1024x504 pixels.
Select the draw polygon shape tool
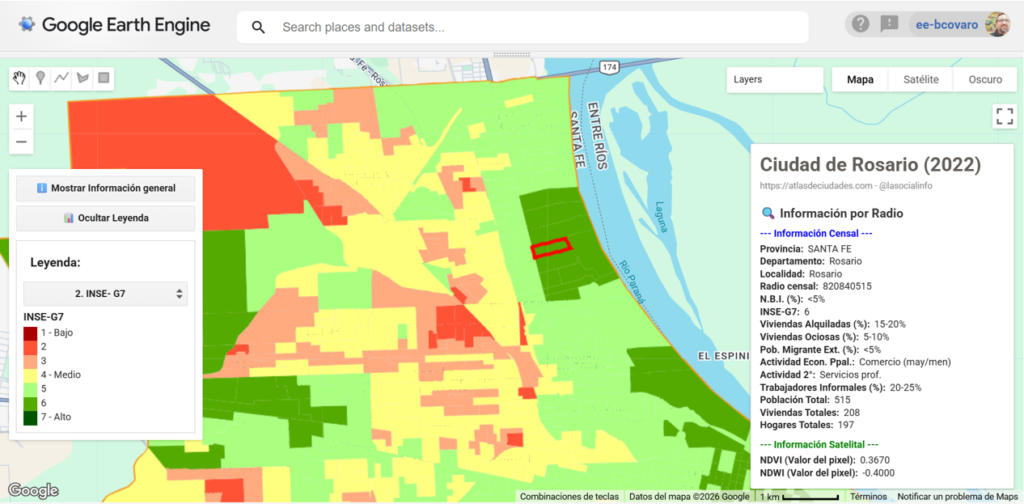83,78
